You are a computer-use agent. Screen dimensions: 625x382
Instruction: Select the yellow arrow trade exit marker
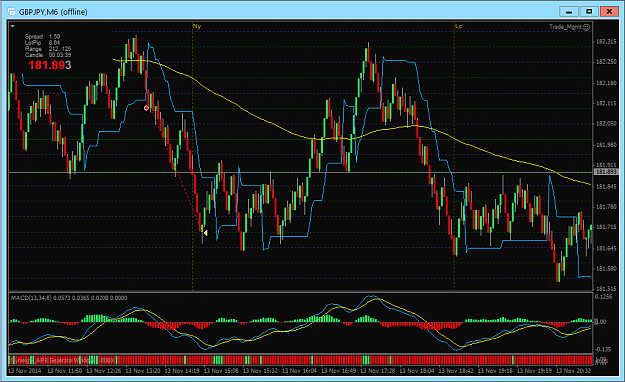[205, 232]
